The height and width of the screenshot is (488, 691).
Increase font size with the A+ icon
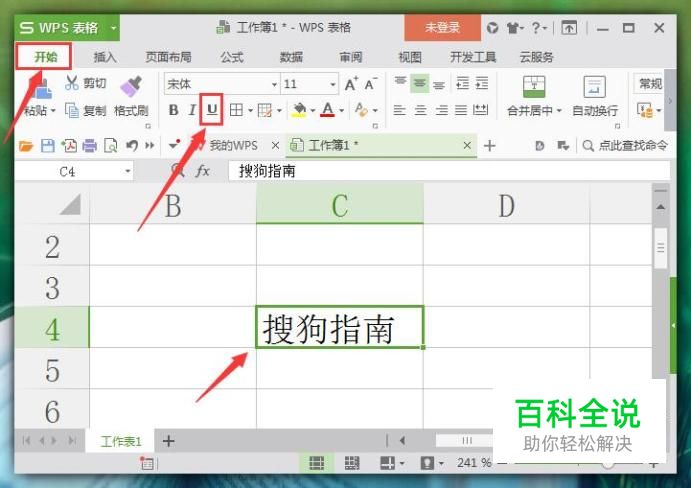pos(351,84)
